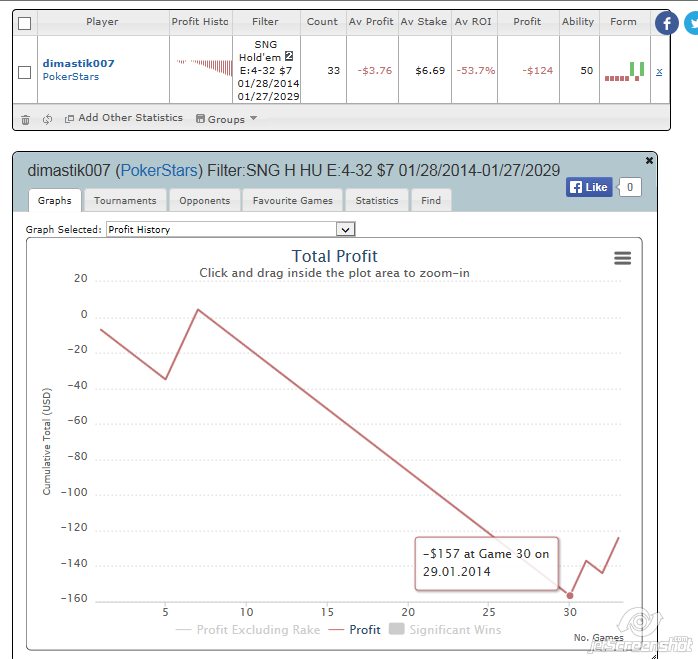Click the Form bar chart for dimastik007
The image size is (698, 659).
click(625, 71)
